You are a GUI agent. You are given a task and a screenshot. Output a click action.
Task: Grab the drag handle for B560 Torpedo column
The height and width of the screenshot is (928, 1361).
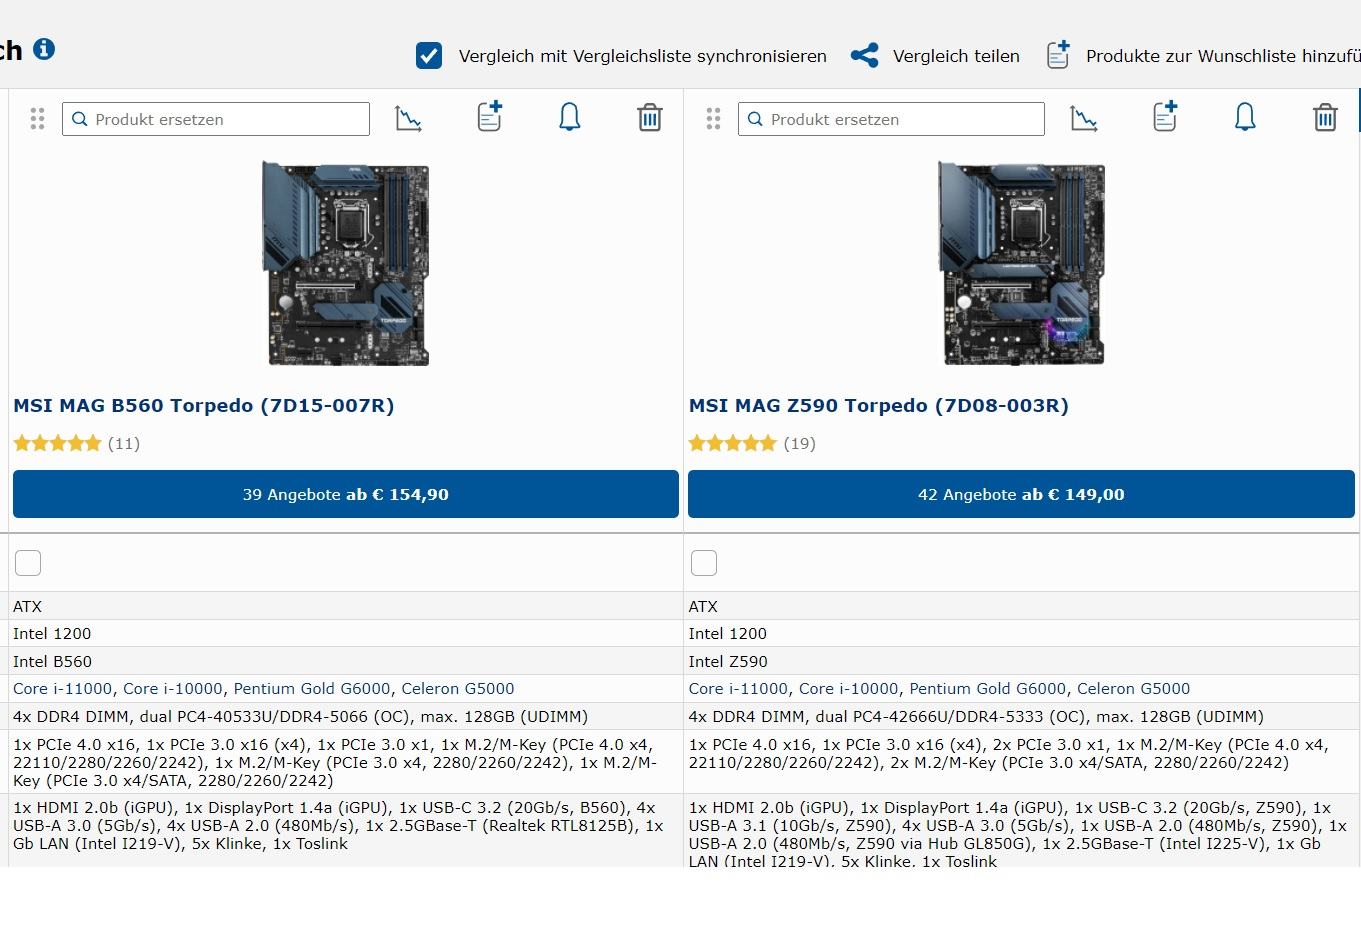(38, 119)
